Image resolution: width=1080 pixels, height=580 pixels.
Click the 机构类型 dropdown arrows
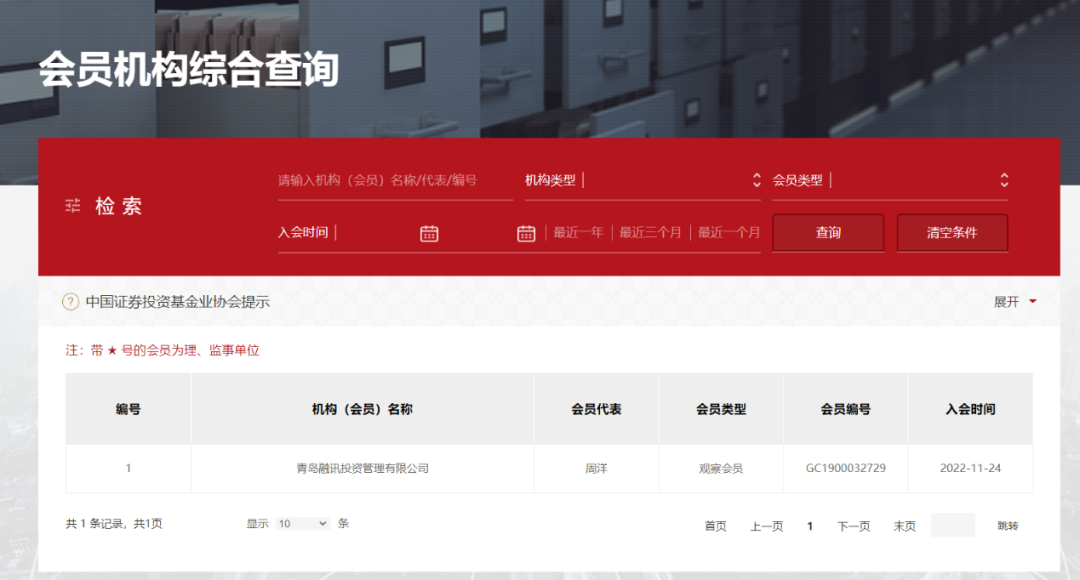(x=757, y=180)
